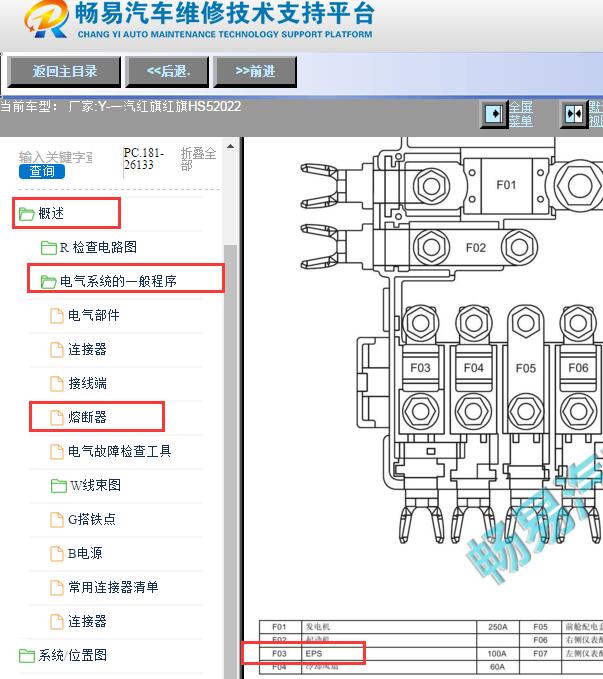Click the folder icon beside W线束图
Screen dimensions: 603x679
coord(58,485)
